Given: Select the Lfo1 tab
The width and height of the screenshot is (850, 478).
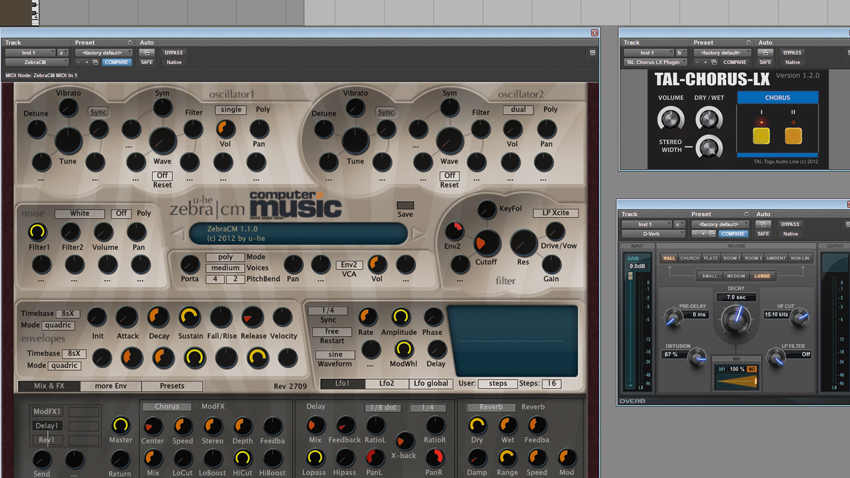Looking at the screenshot, I should [342, 383].
